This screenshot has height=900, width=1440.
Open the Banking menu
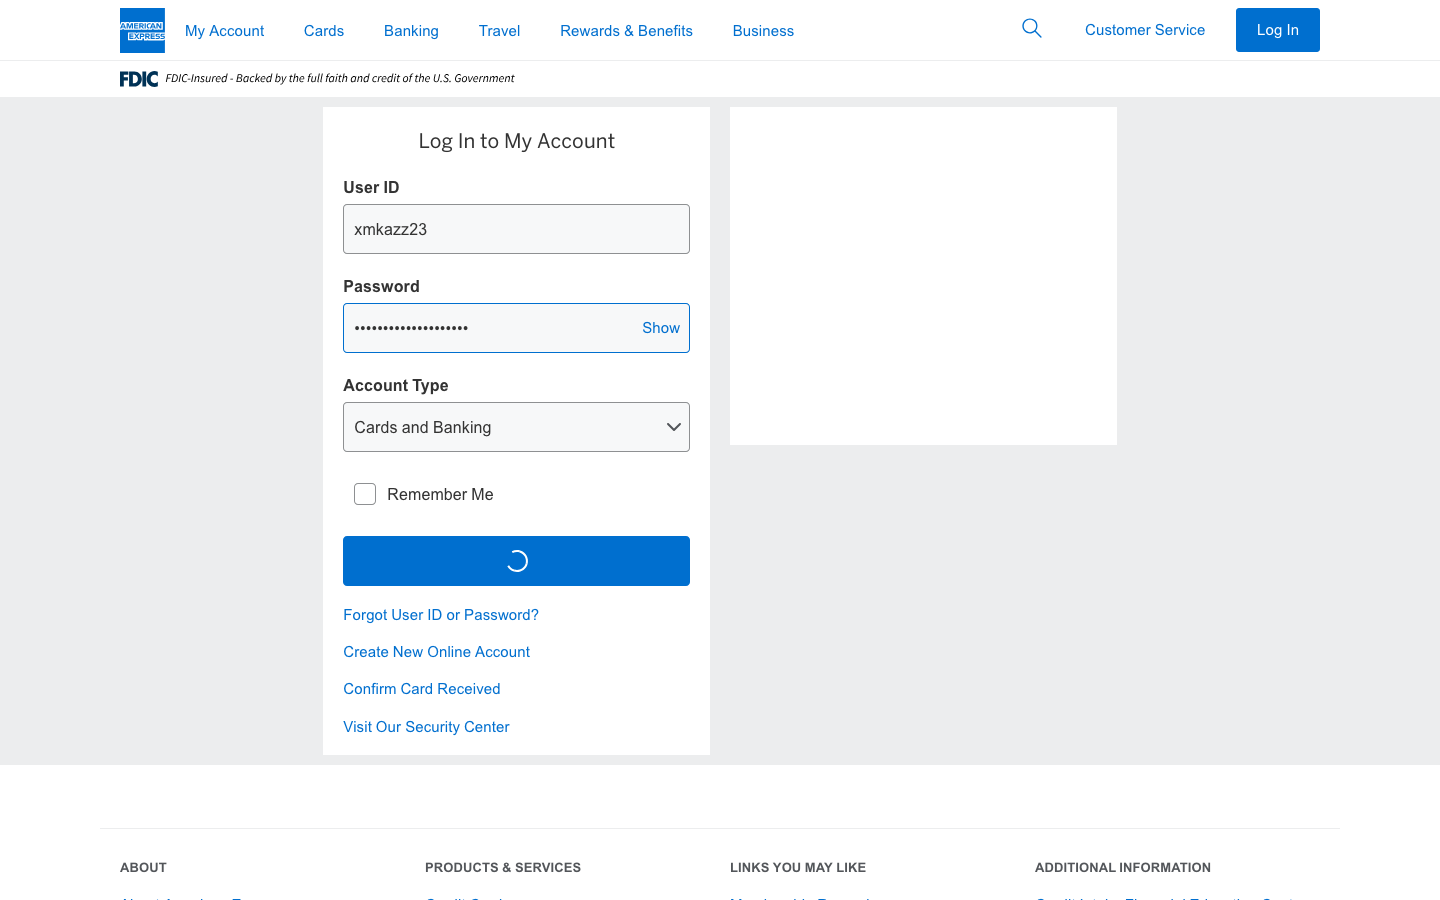(411, 31)
